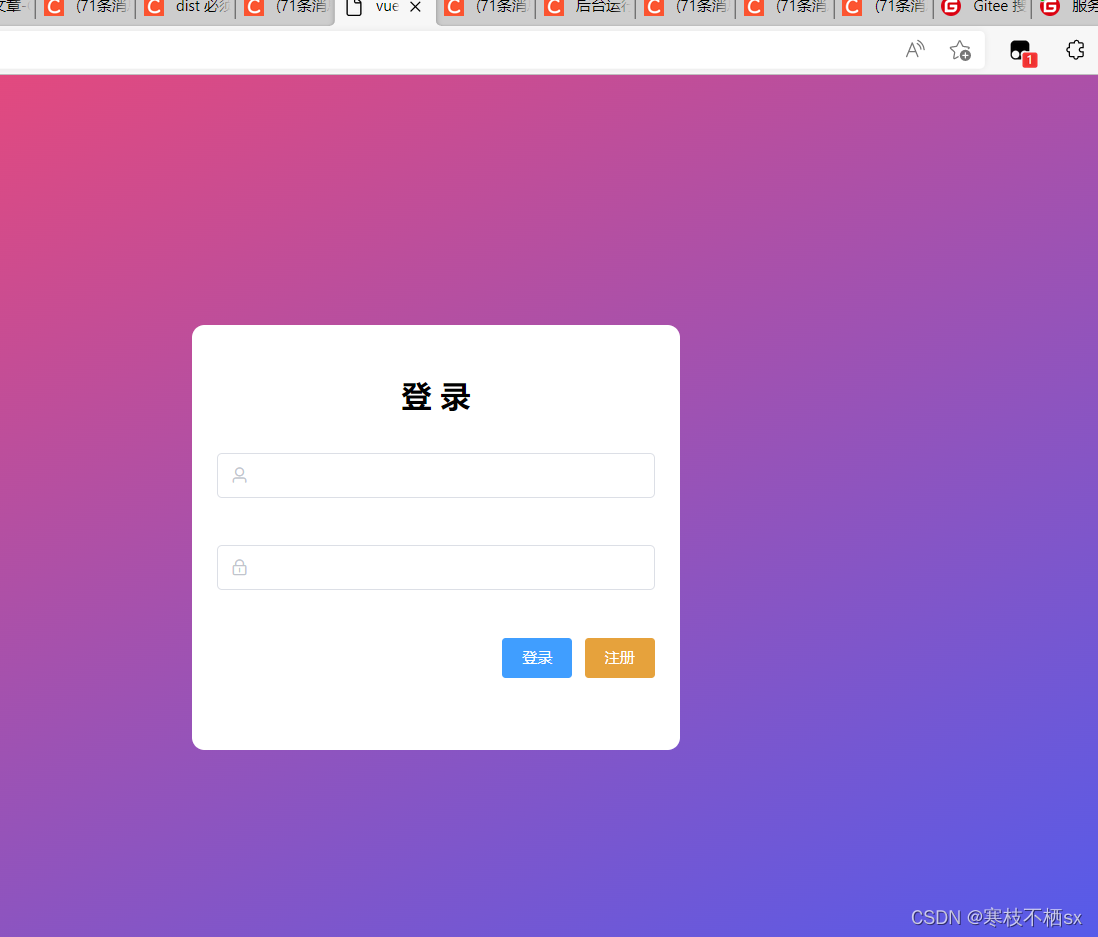Click the person icon inside the username field
Image resolution: width=1098 pixels, height=937 pixels.
pos(239,475)
